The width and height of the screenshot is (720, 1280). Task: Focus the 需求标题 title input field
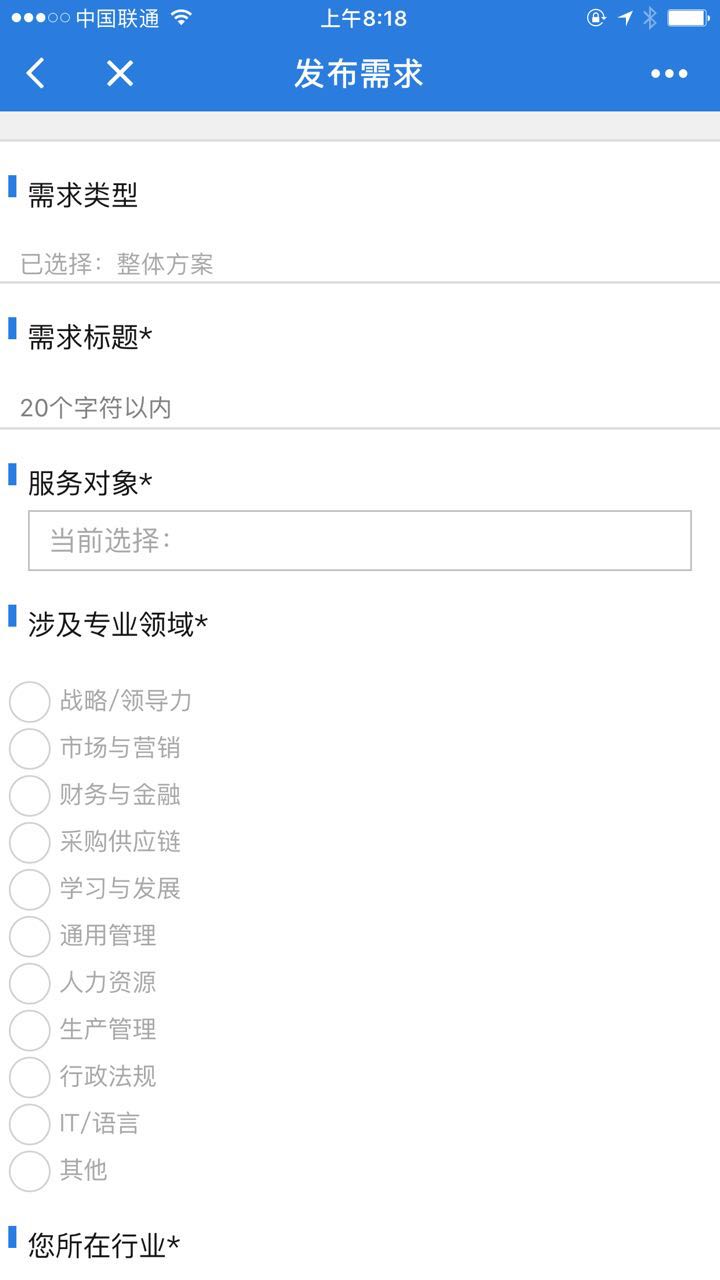pos(360,408)
